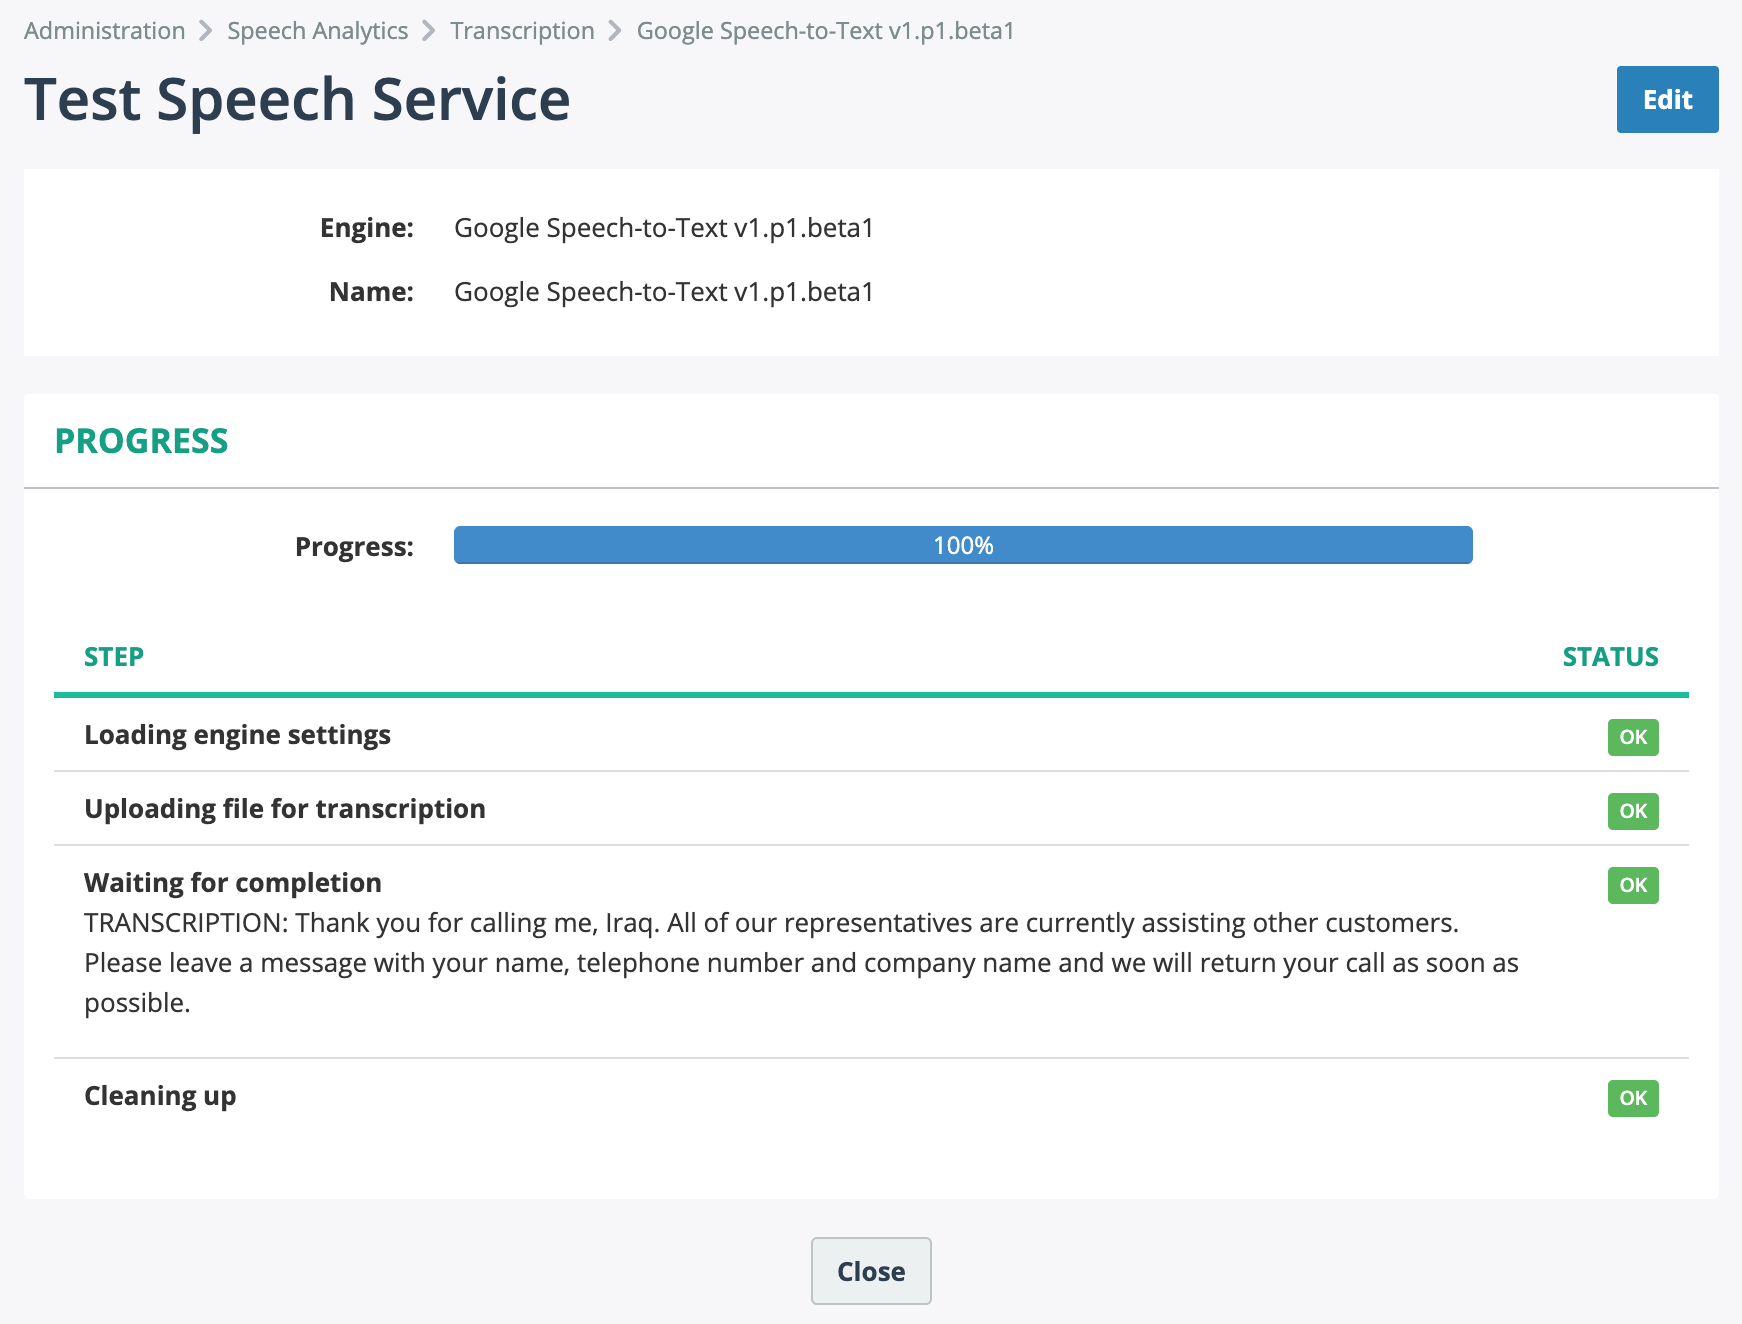Click the STATUS column header

pos(1609,657)
